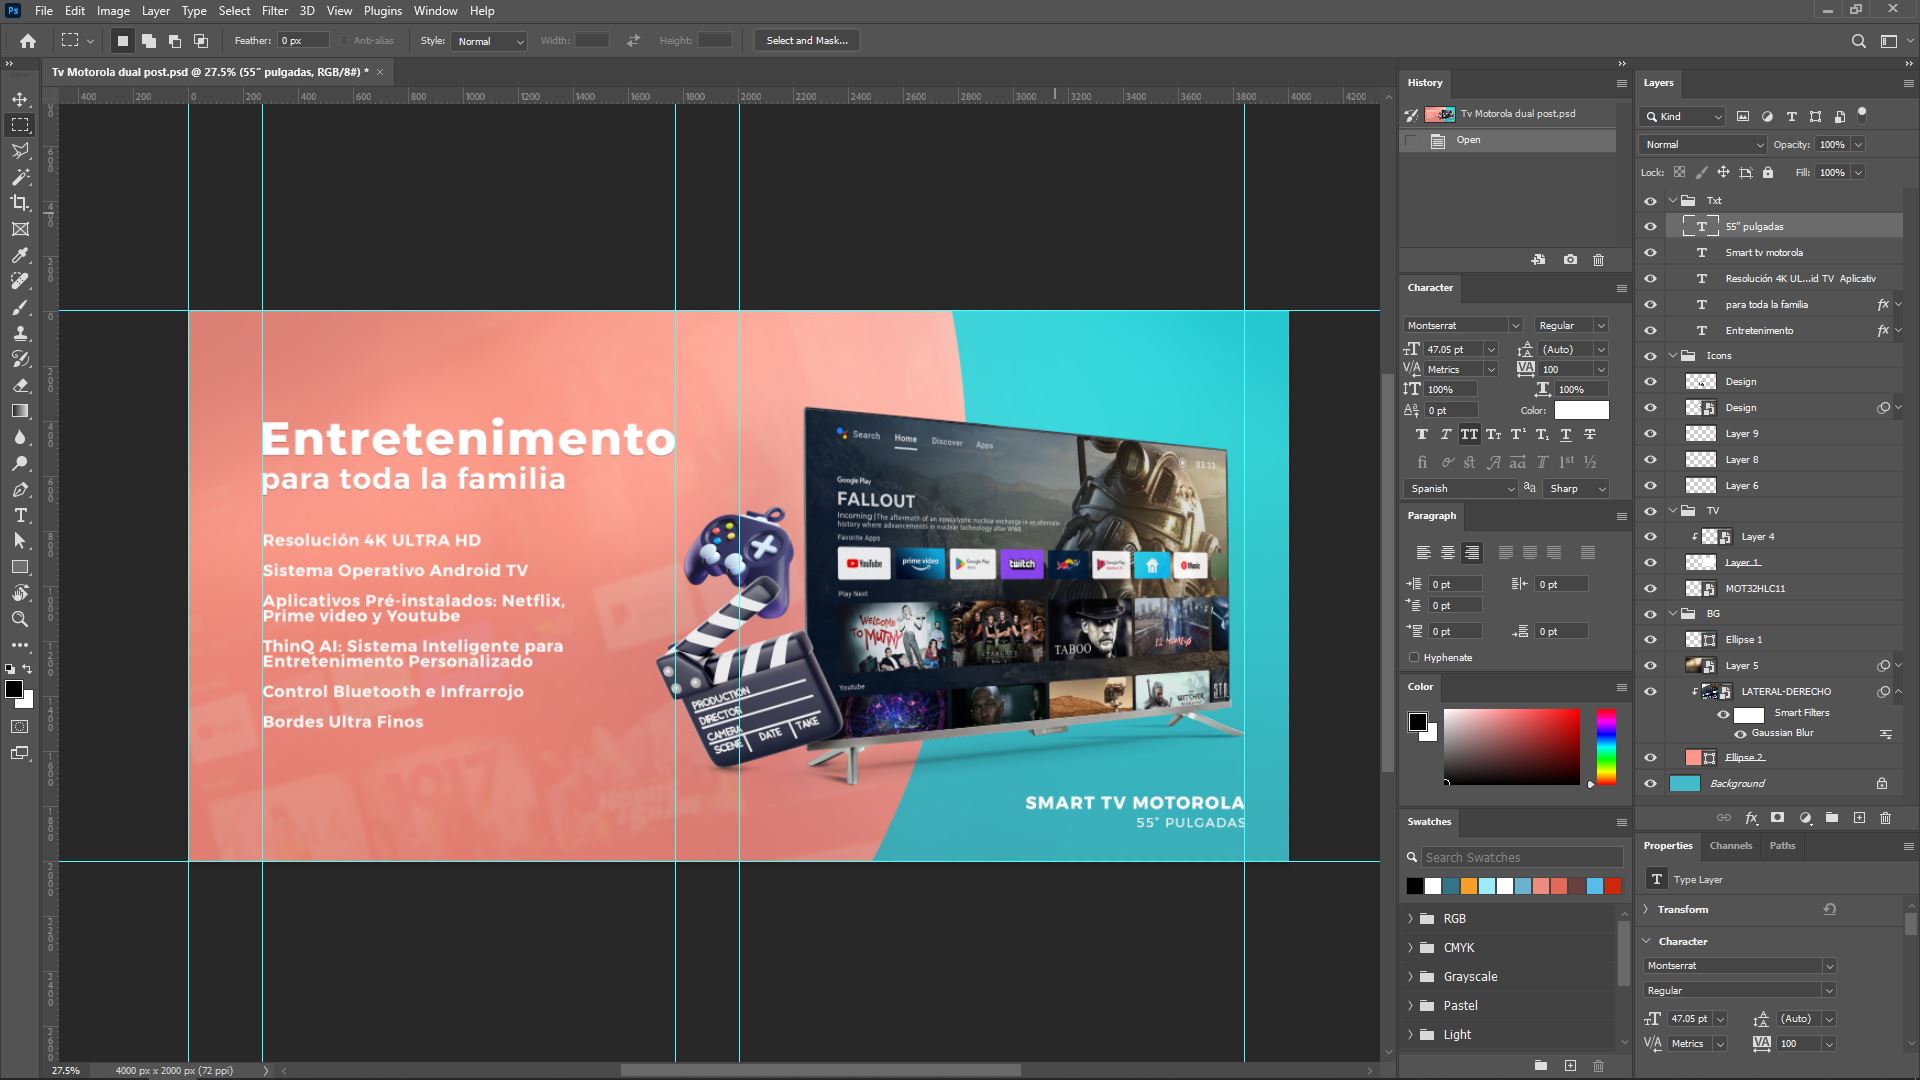Collapse the Icons layer group
Viewport: 1920px width, 1080px height.
(x=1673, y=356)
